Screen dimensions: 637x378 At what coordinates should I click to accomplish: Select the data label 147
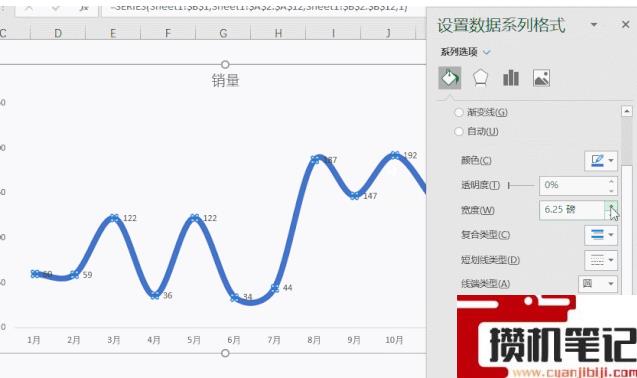[370, 196]
